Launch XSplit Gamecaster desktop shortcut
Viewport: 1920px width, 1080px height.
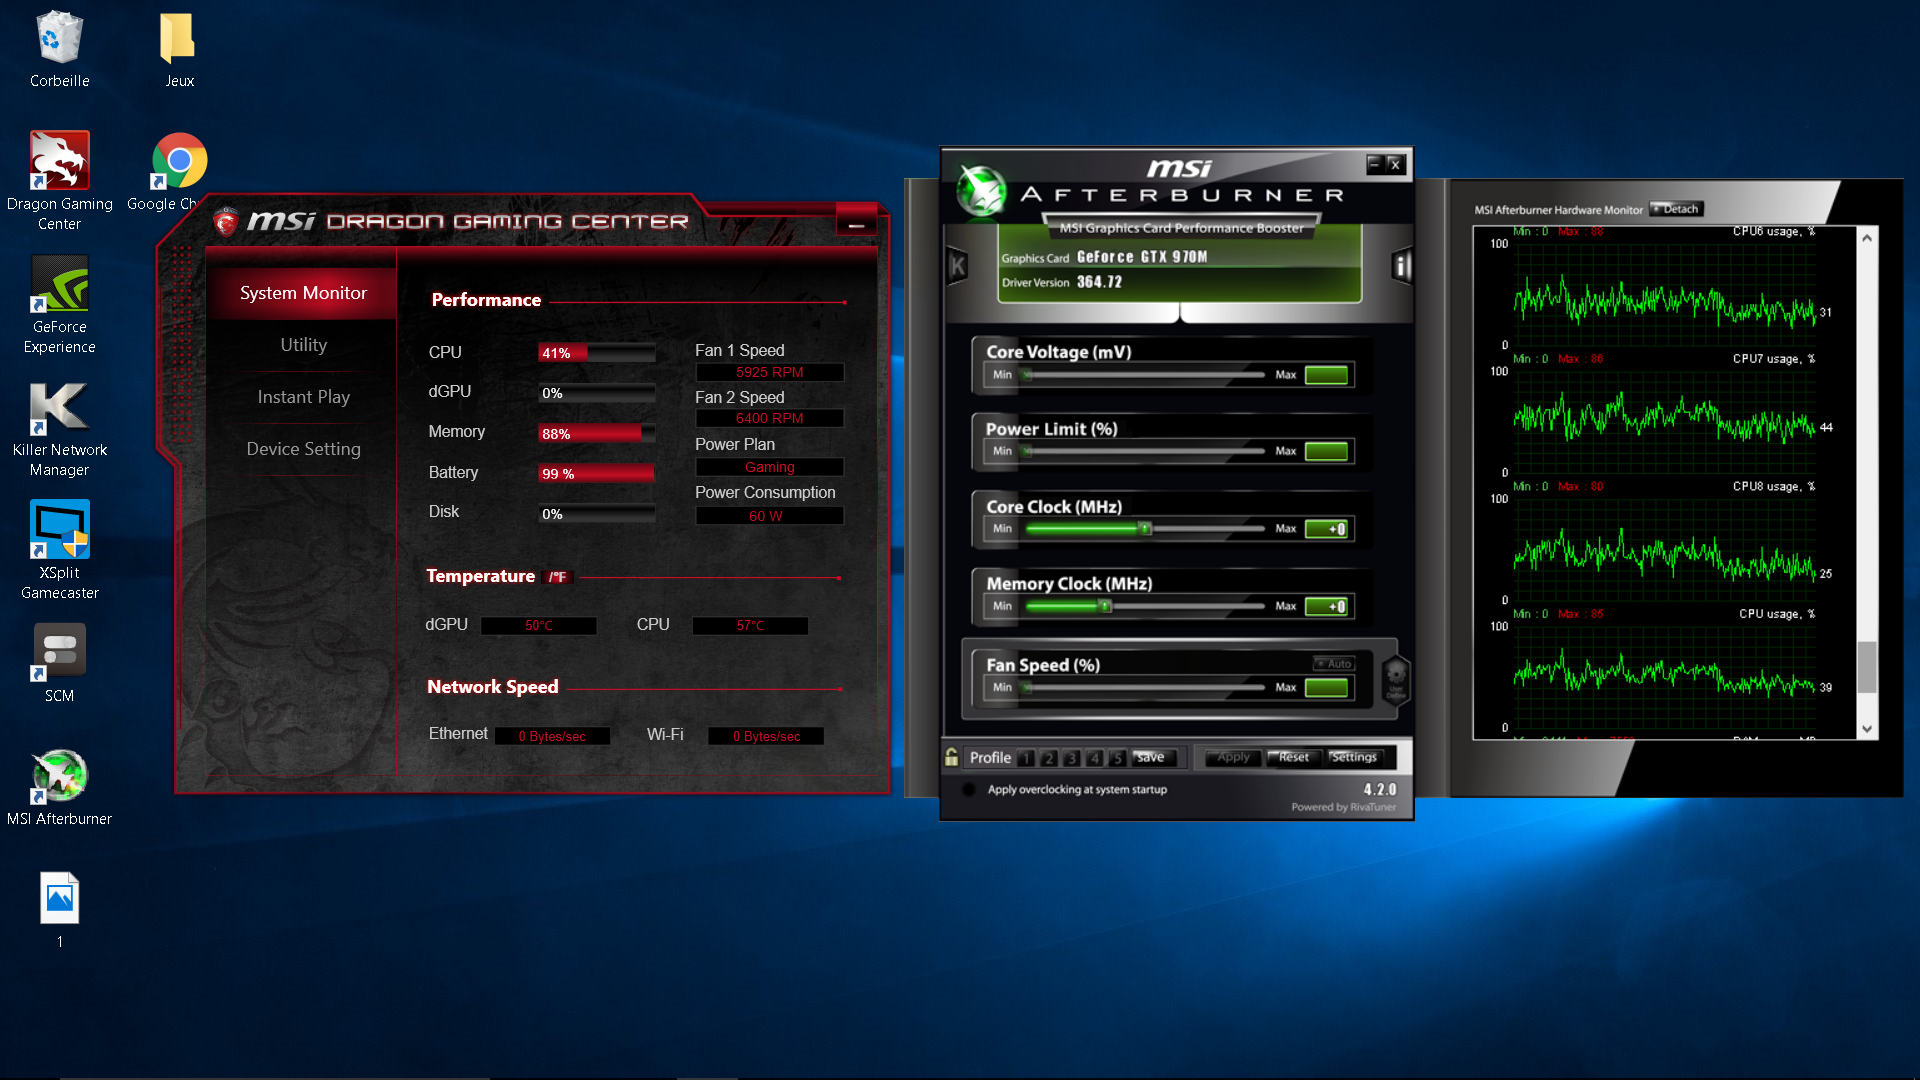click(x=59, y=550)
